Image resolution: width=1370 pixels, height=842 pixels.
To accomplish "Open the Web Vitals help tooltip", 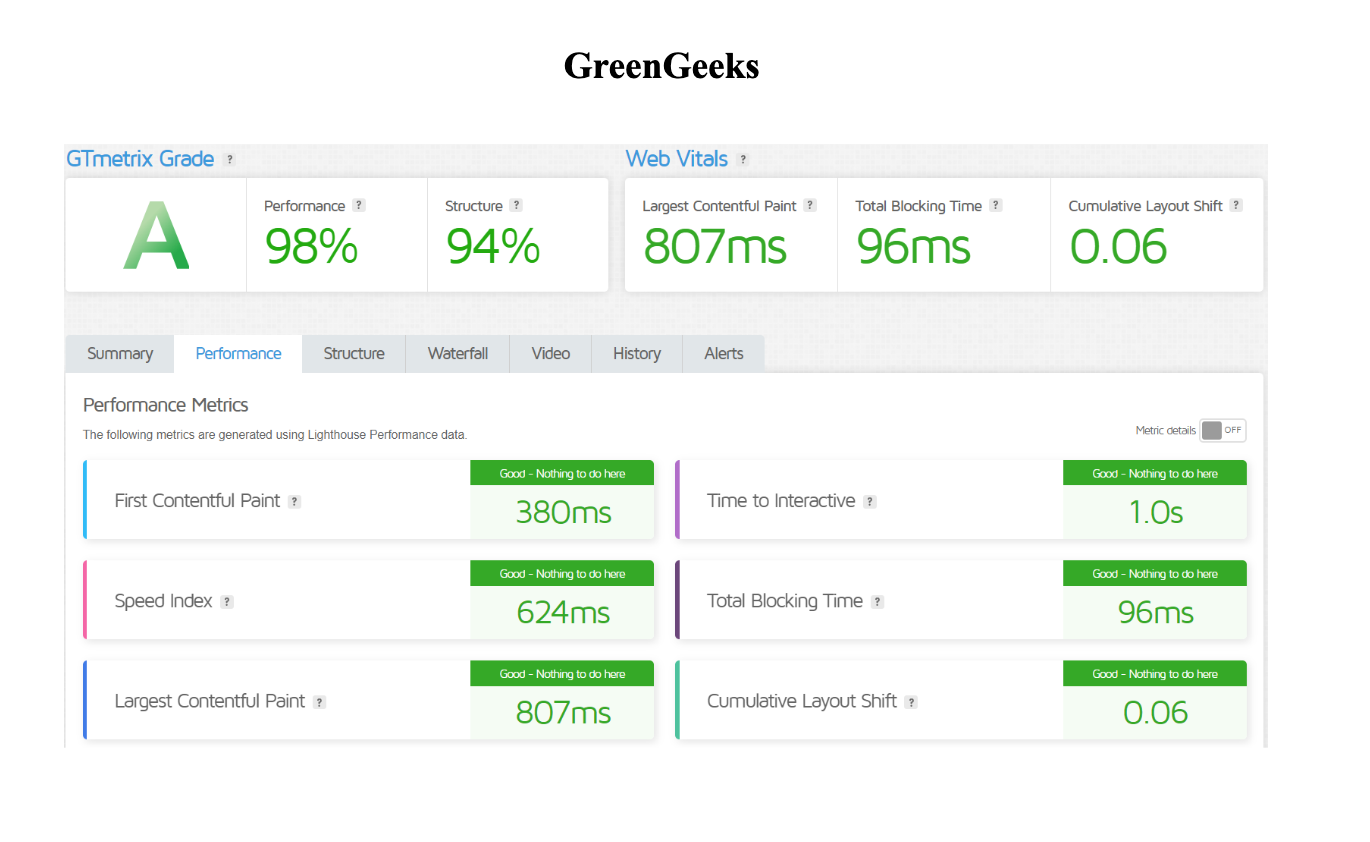I will [743, 159].
